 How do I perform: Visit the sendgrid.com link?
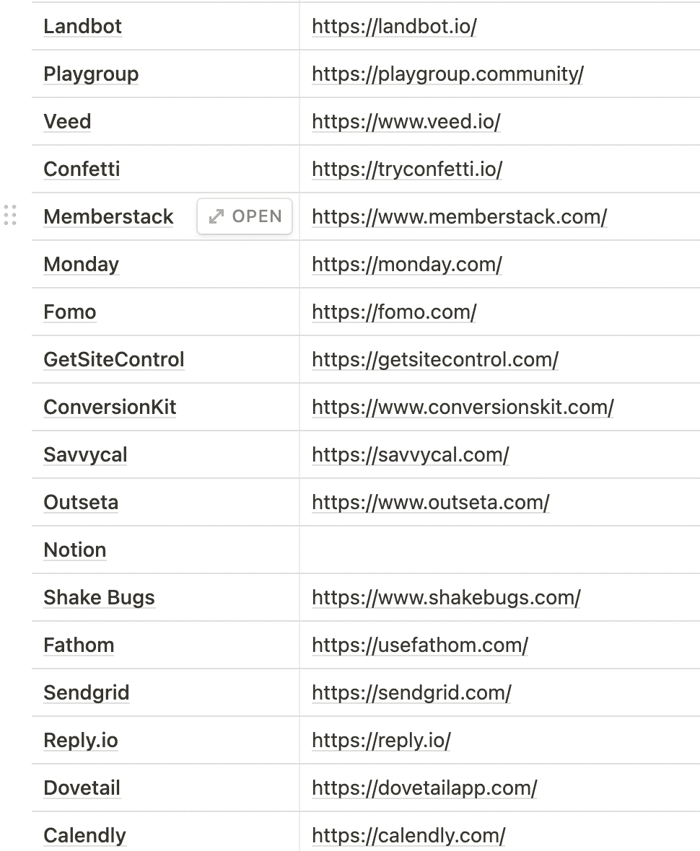click(411, 693)
